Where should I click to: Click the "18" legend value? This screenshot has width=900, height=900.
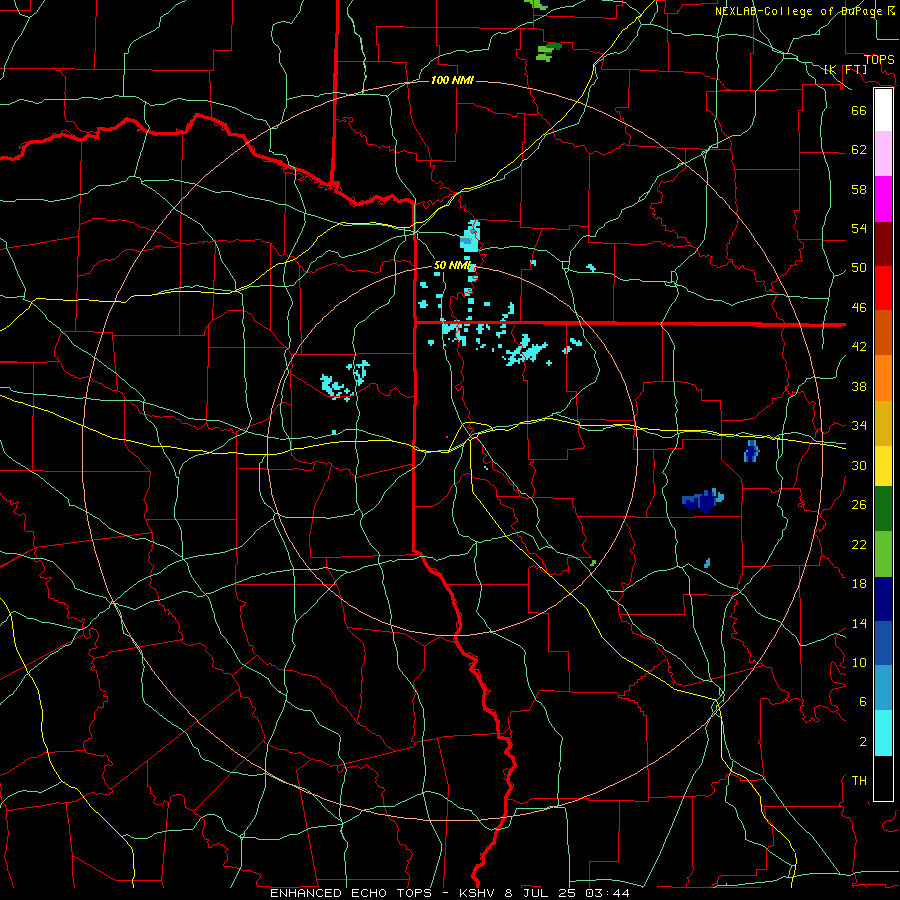pos(859,584)
